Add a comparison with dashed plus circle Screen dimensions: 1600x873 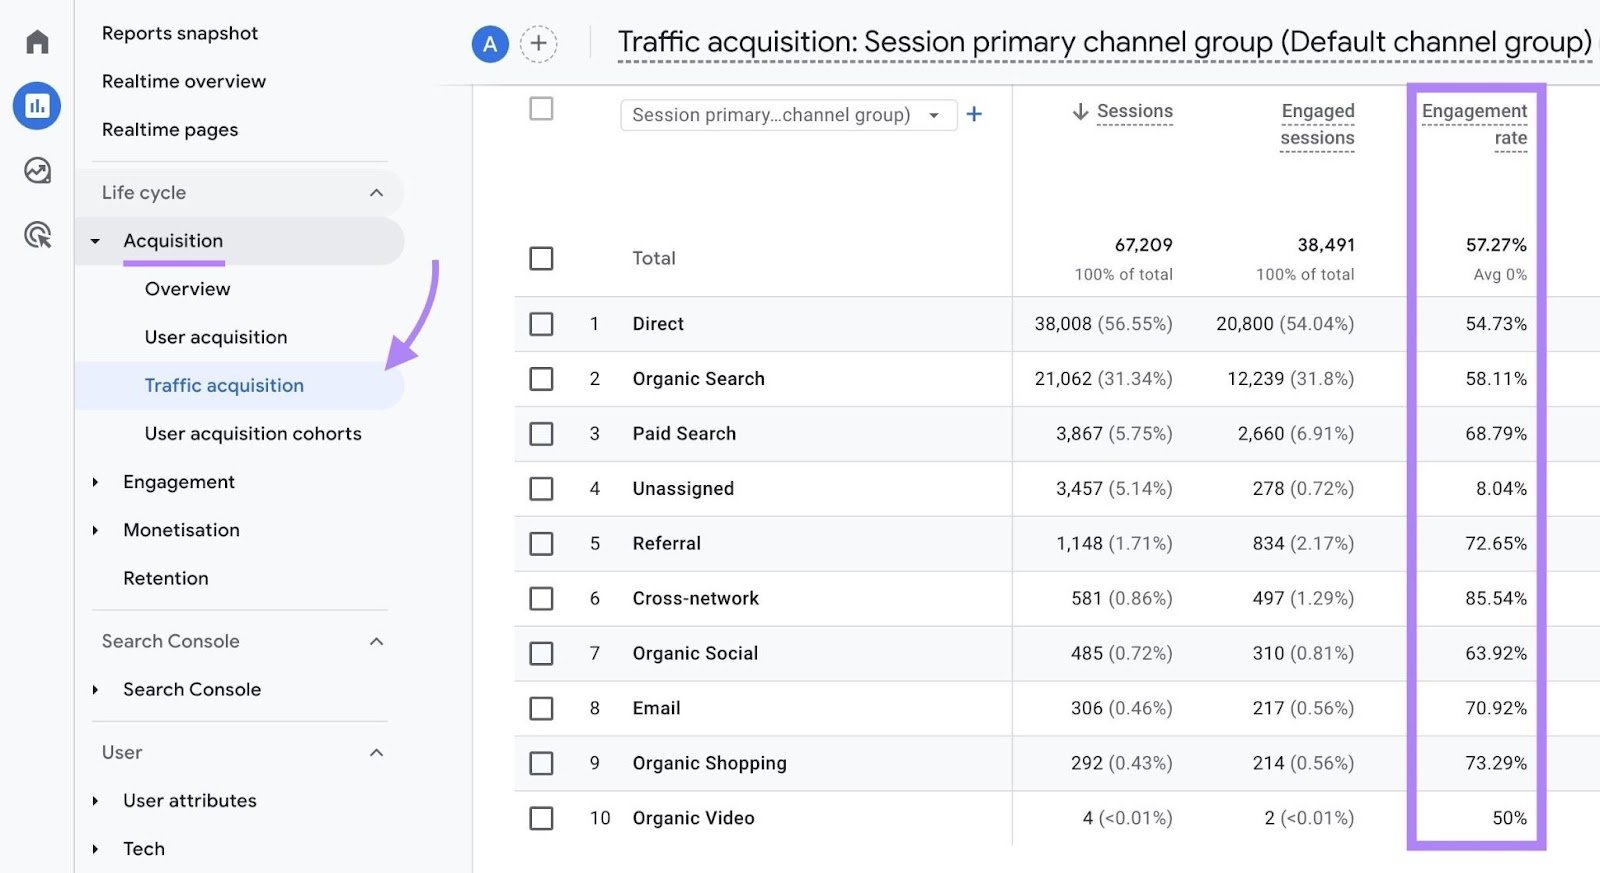[x=538, y=44]
